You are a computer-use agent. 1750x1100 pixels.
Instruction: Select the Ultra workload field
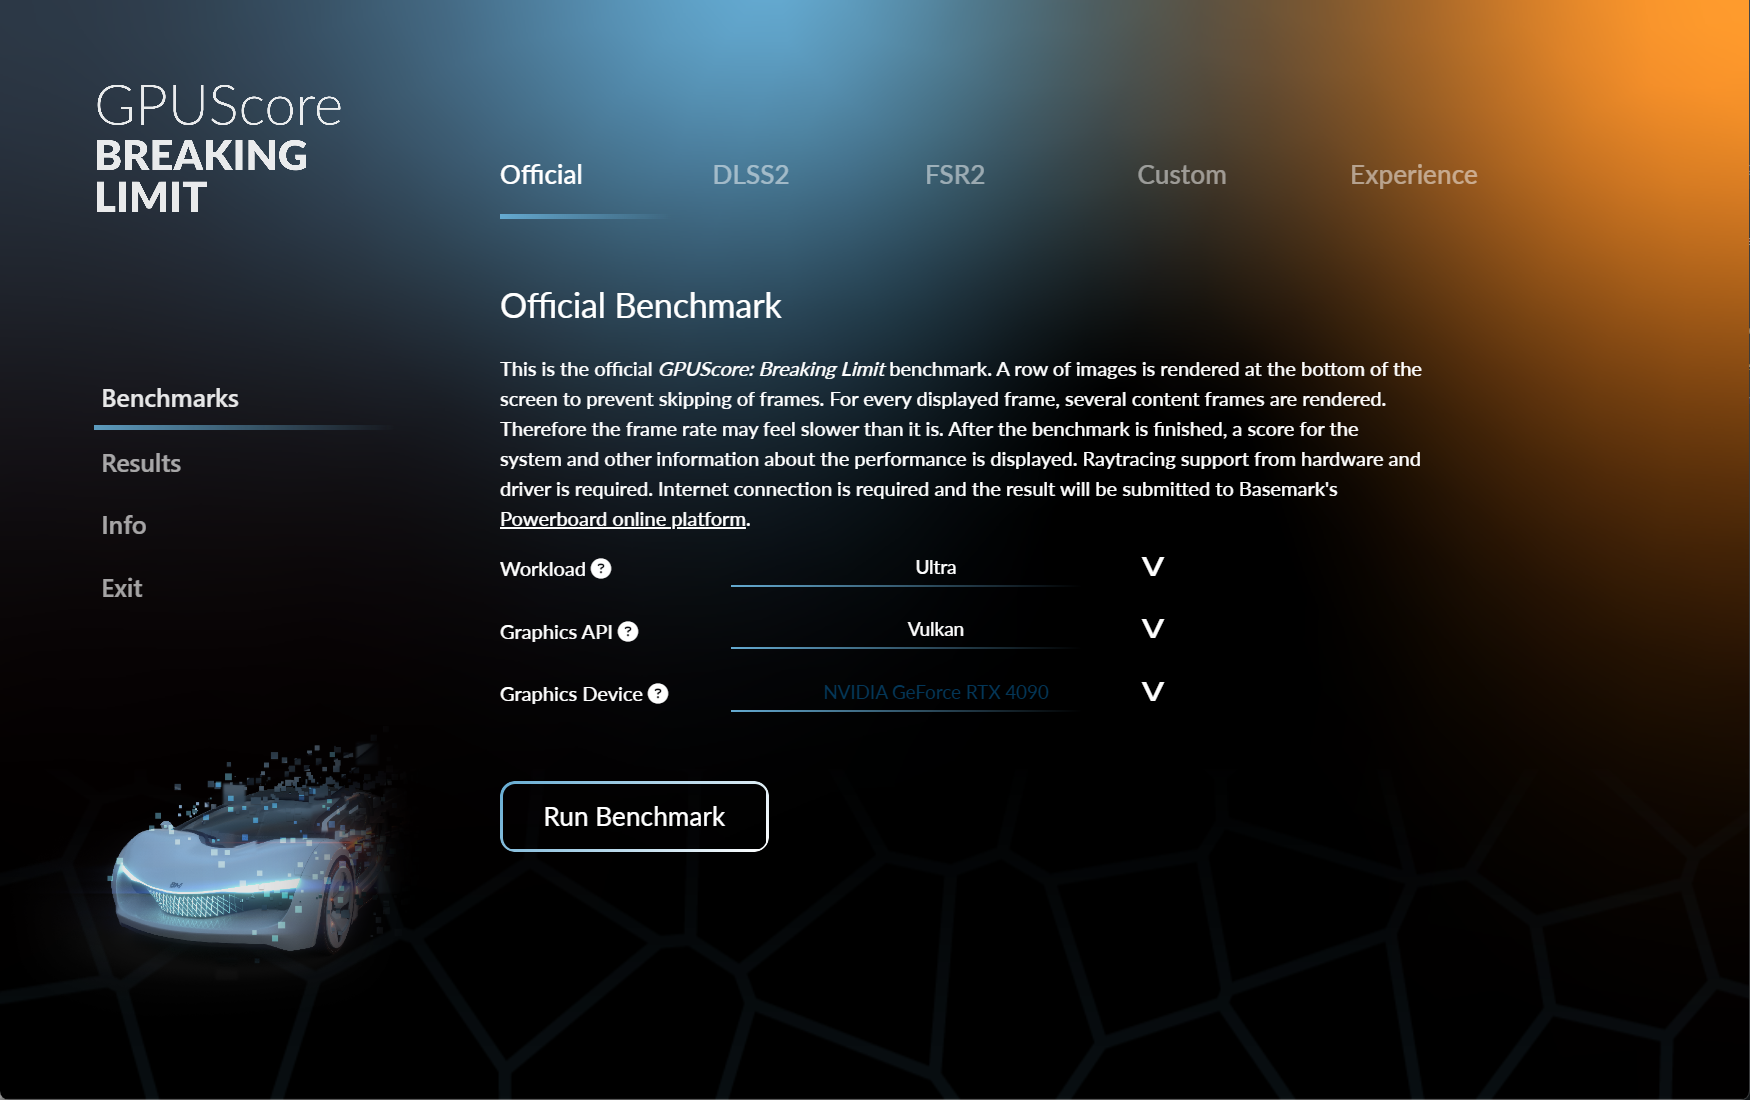[x=935, y=568]
